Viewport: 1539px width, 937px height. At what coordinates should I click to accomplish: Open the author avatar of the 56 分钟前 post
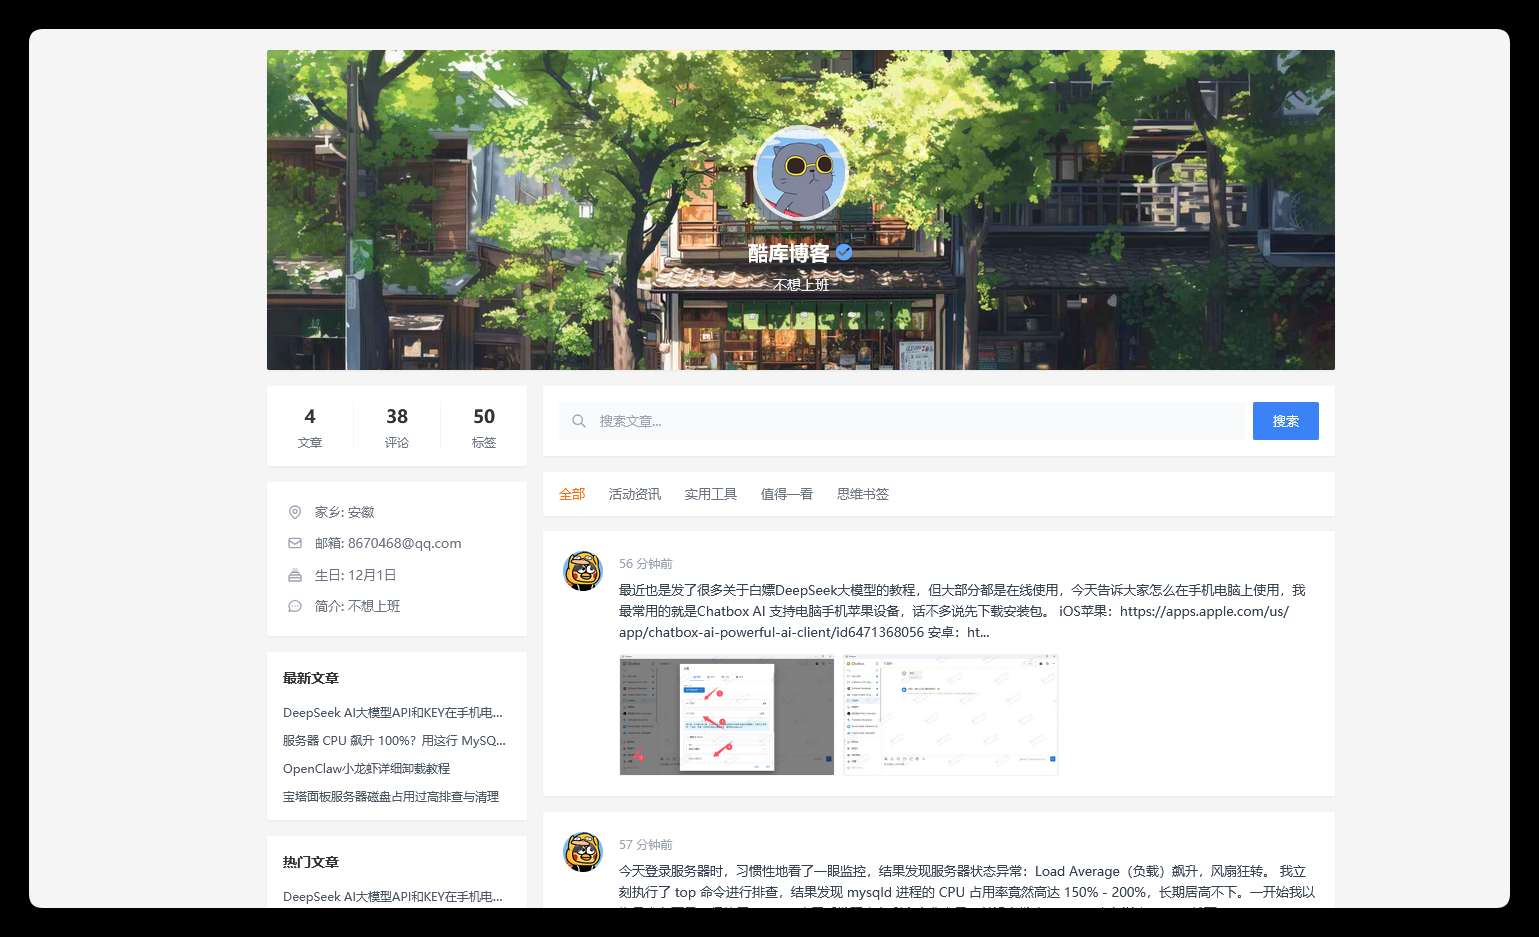pos(583,570)
